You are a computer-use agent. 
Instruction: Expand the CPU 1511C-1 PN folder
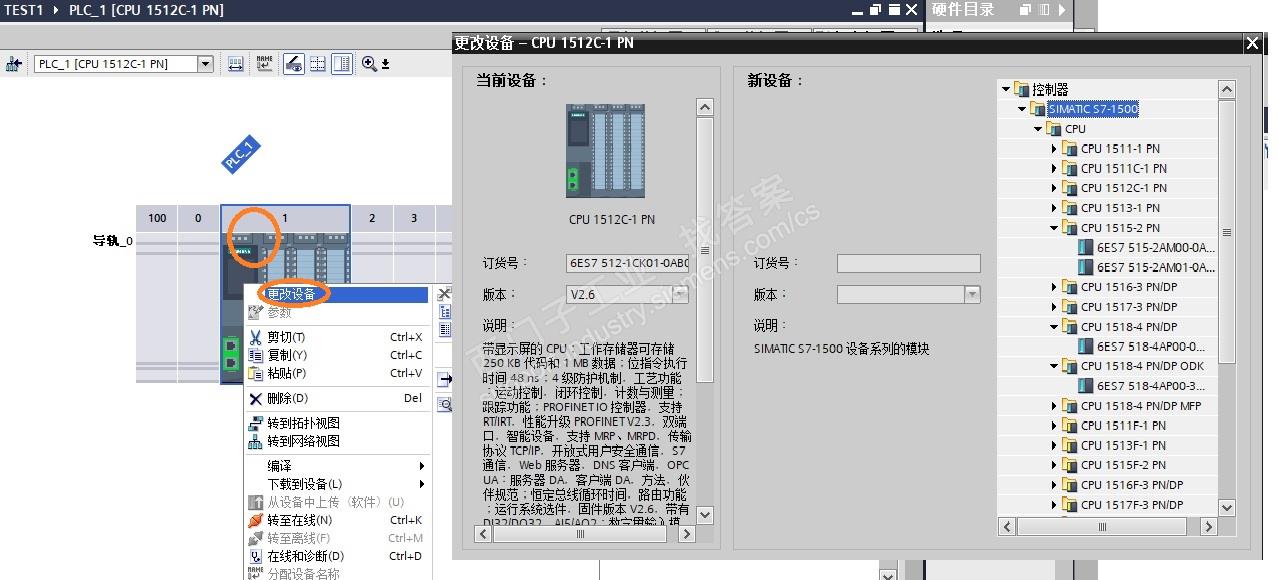(1054, 169)
